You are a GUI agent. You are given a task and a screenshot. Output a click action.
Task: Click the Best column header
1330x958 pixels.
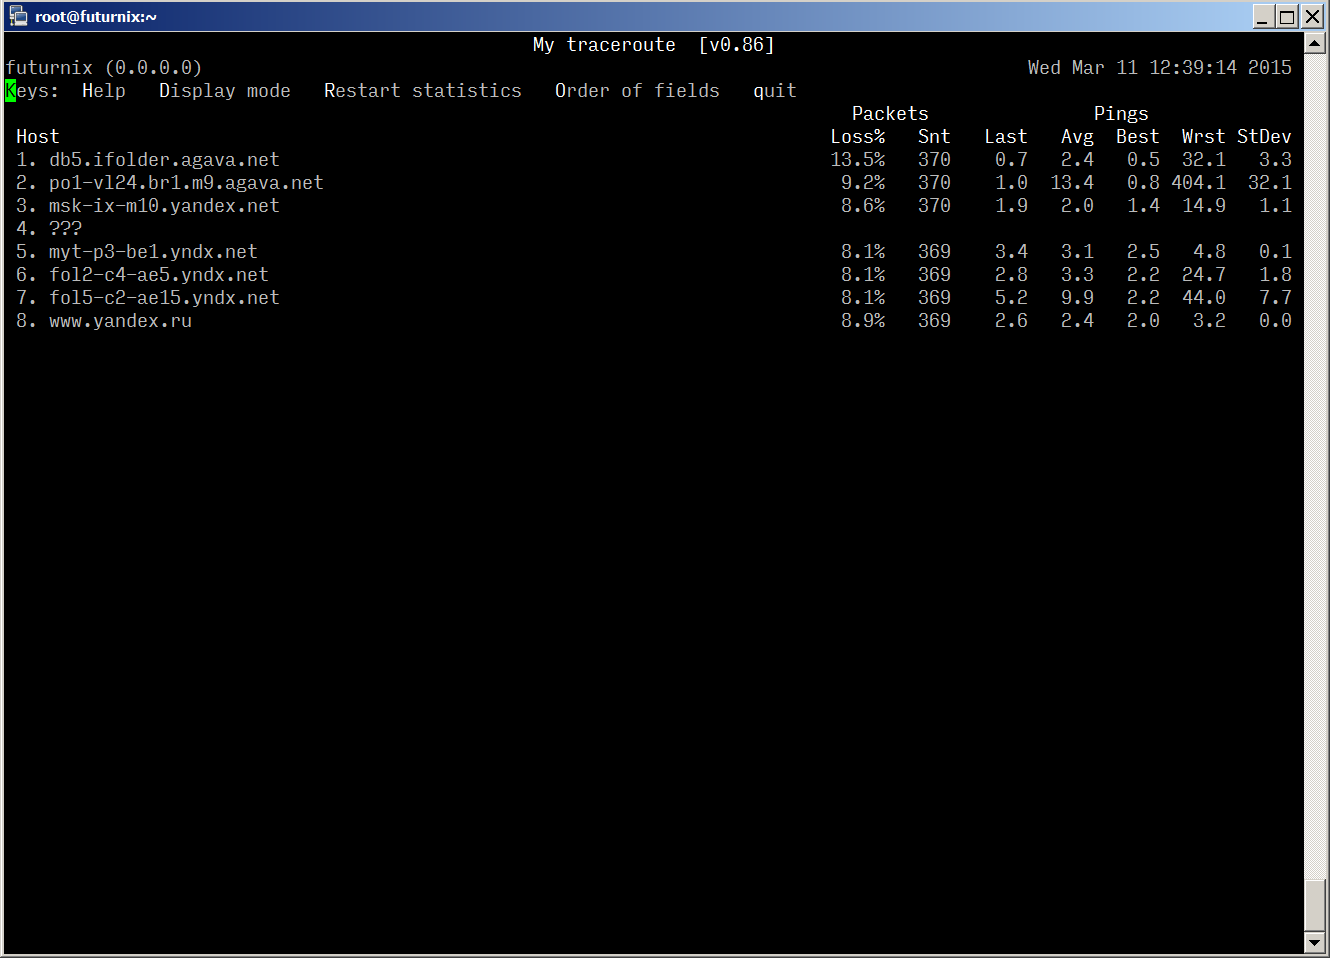pyautogui.click(x=1138, y=137)
